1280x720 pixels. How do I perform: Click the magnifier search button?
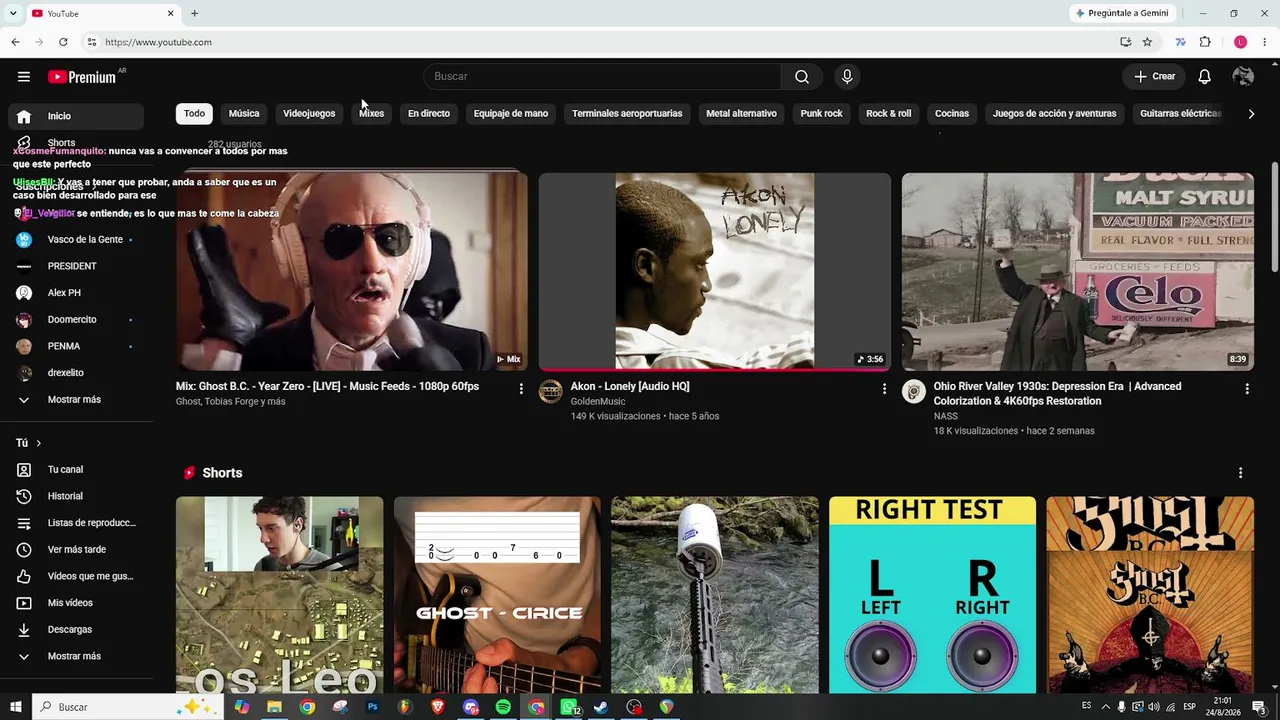click(802, 77)
